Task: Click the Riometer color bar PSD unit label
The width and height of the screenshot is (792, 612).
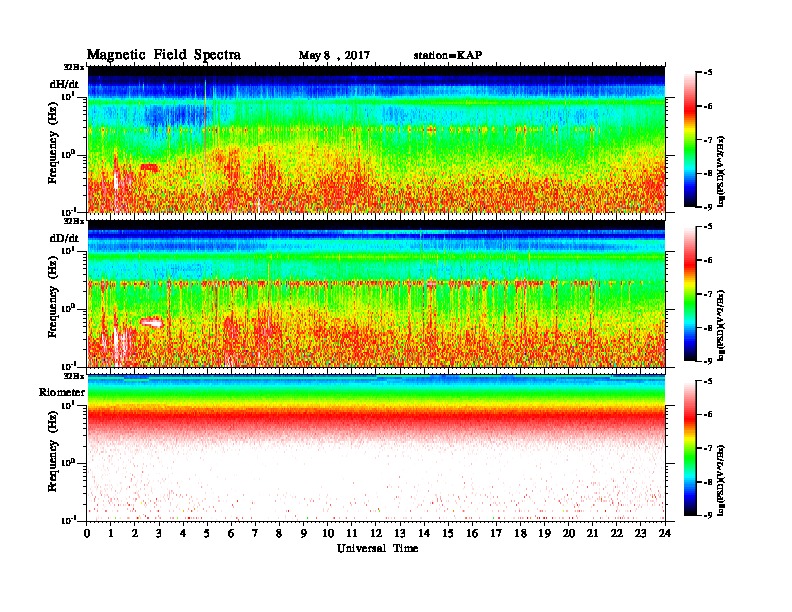Action: click(x=721, y=480)
